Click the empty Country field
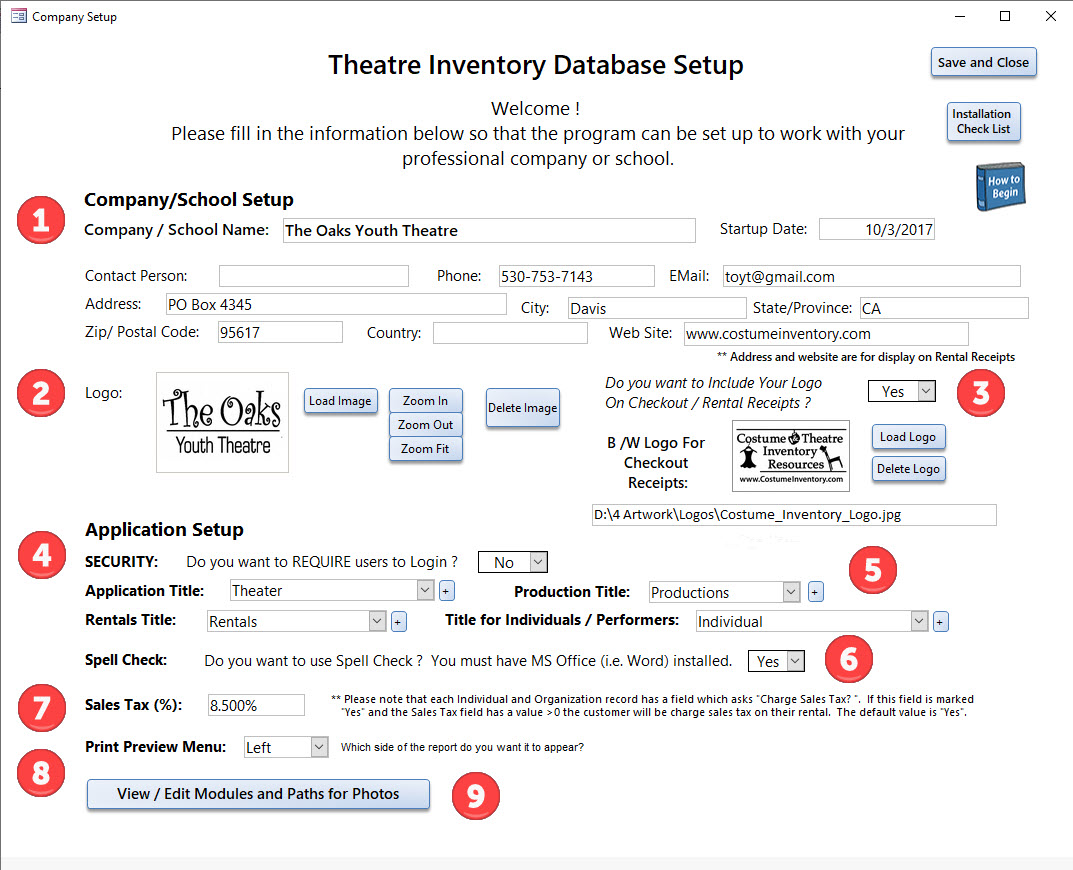Screen dimensions: 1073x870 510,333
